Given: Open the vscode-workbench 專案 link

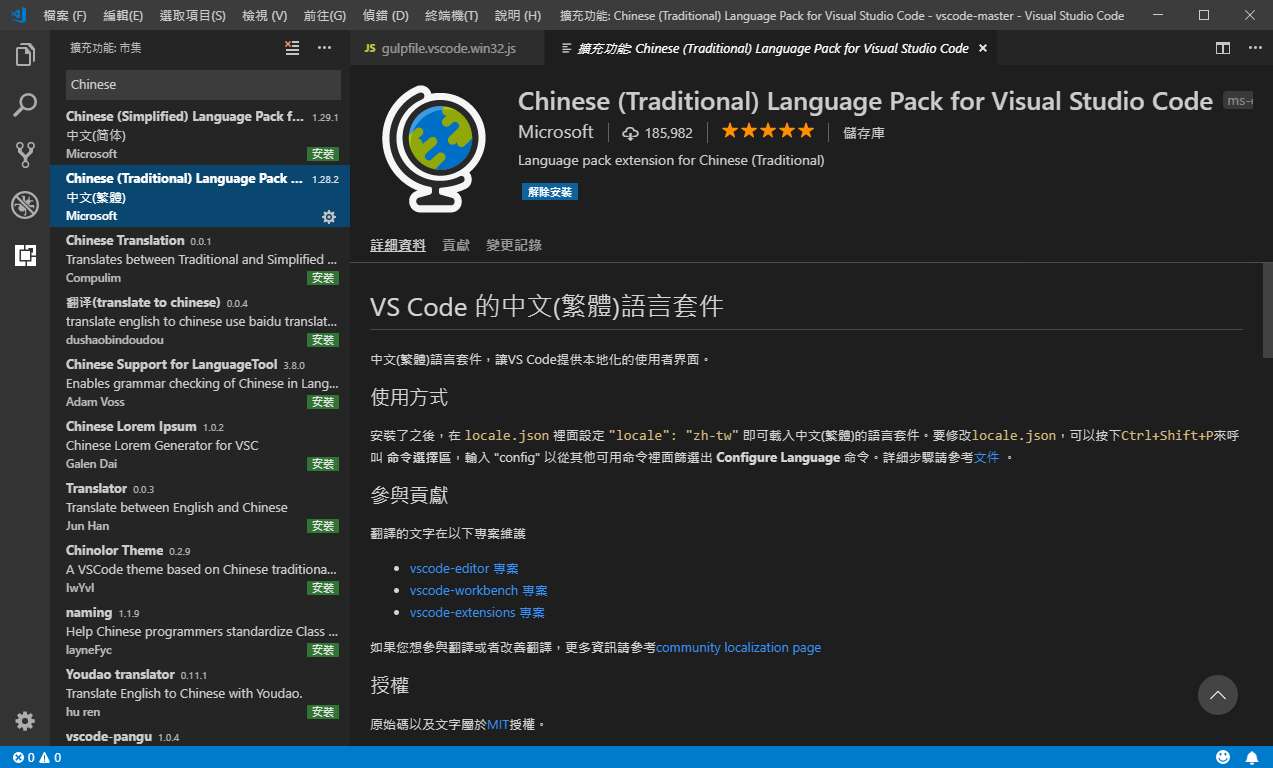Looking at the screenshot, I should click(x=478, y=590).
